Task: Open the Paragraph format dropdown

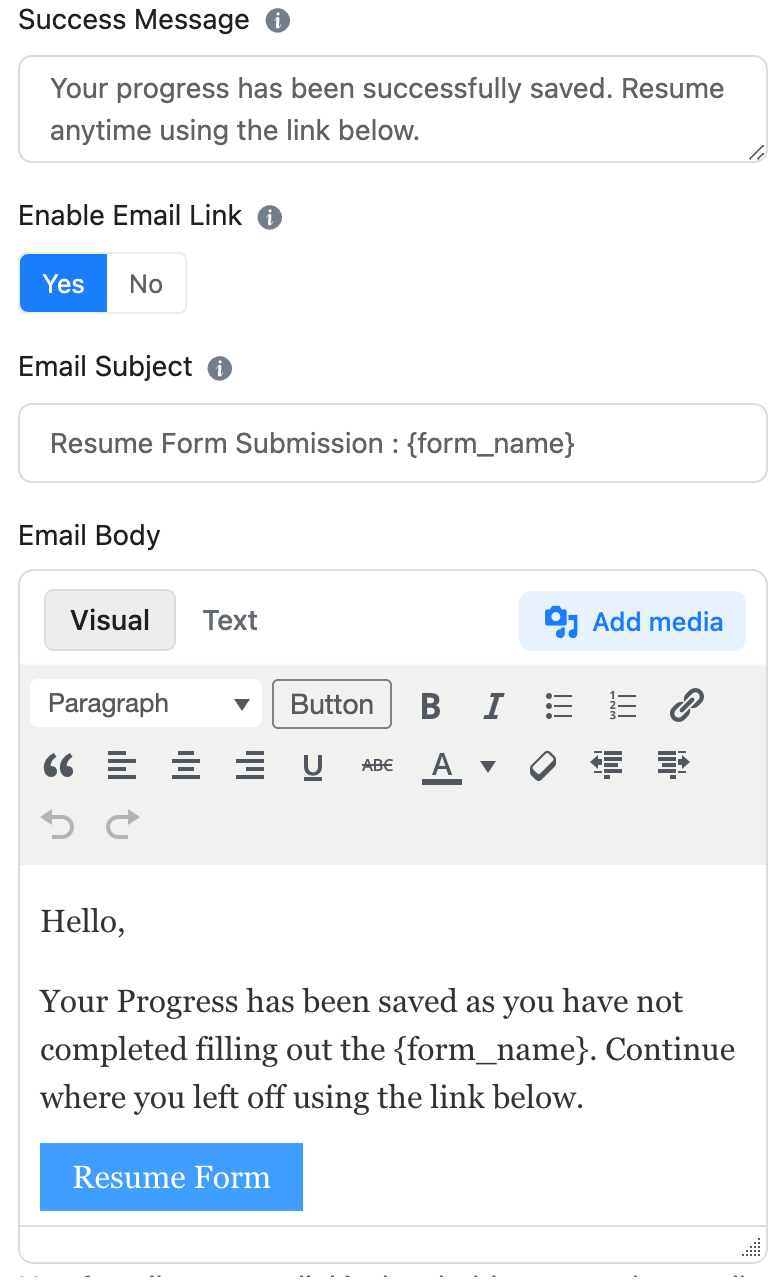Action: (x=146, y=704)
